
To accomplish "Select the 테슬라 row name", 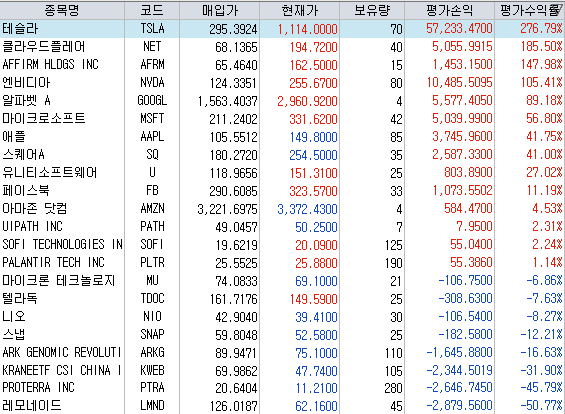I will coord(20,29).
